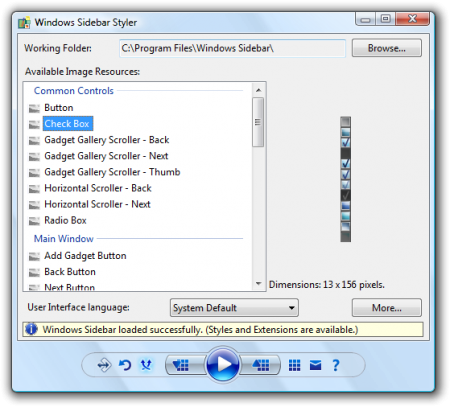Click the crossed arrows icon in toolbar

(146, 365)
